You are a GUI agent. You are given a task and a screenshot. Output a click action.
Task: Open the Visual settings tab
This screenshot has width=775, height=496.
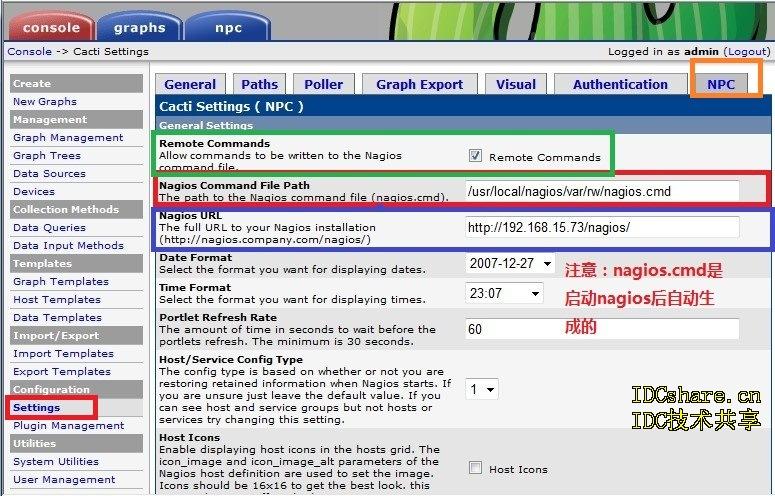point(516,84)
